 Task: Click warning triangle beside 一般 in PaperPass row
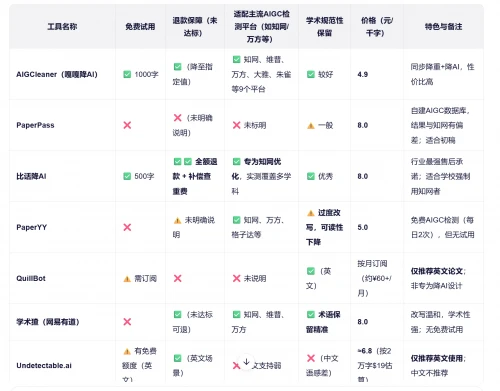coord(311,126)
